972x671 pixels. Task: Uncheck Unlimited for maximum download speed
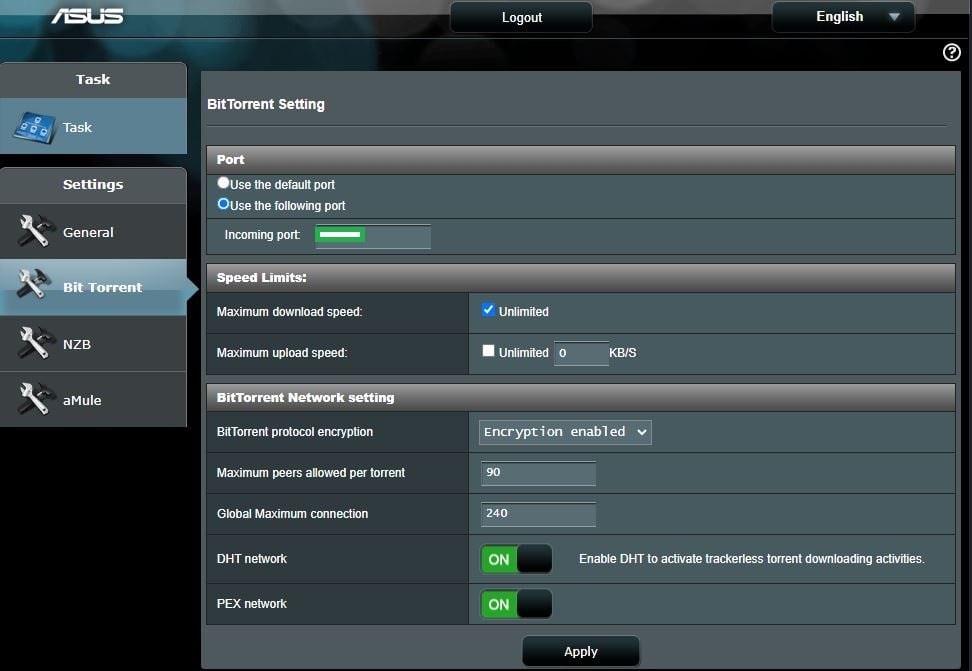(x=488, y=310)
